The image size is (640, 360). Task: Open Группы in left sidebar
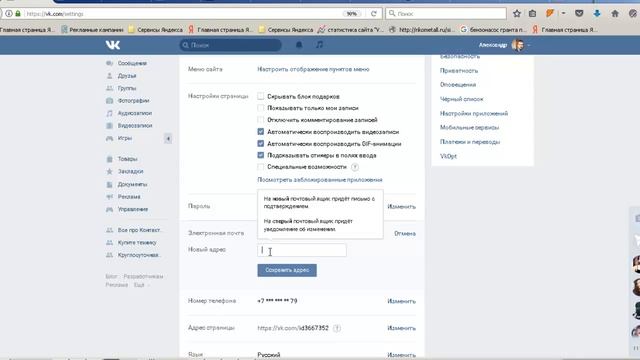(x=127, y=88)
